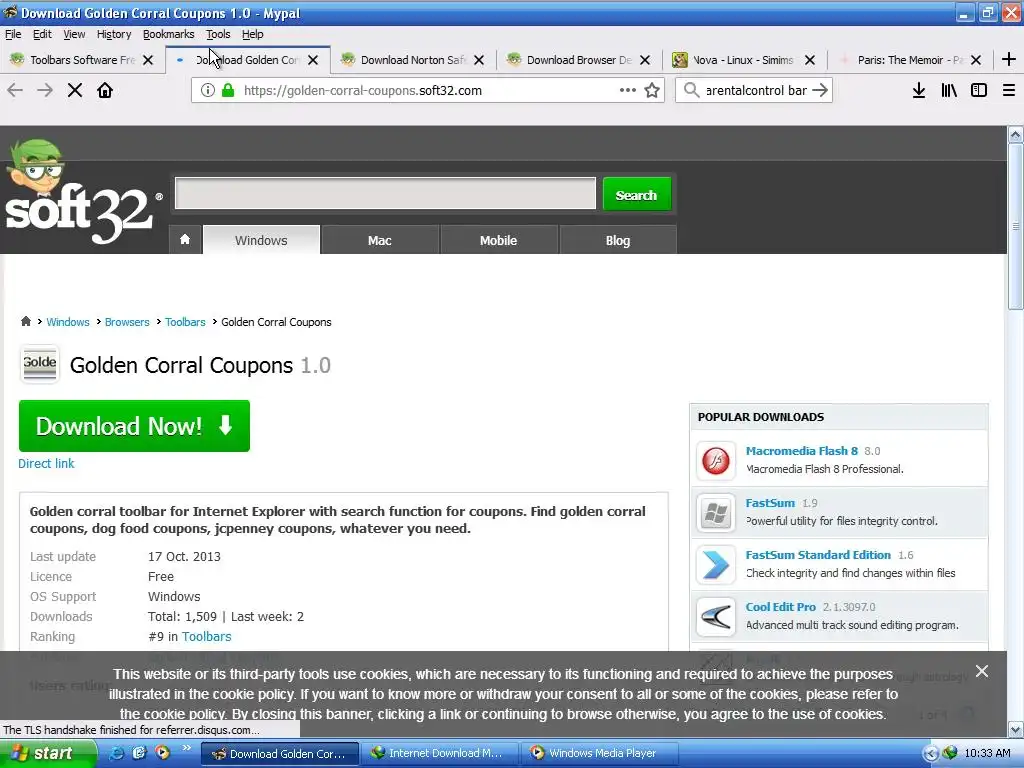Image resolution: width=1024 pixels, height=768 pixels.
Task: Open the FastSum app icon
Action: [716, 513]
